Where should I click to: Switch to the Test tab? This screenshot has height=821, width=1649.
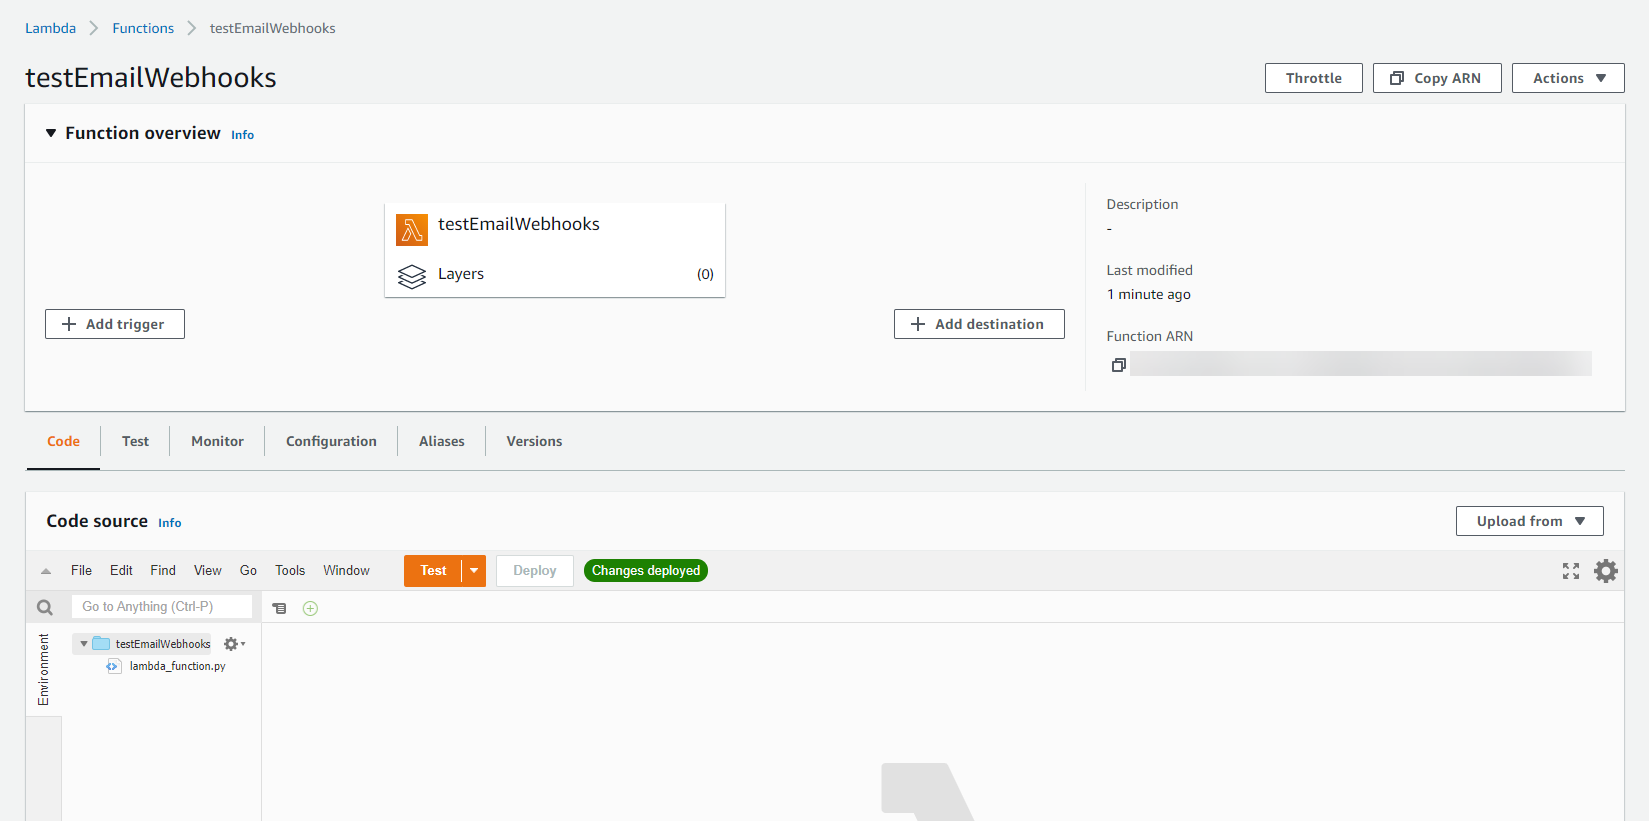(135, 441)
